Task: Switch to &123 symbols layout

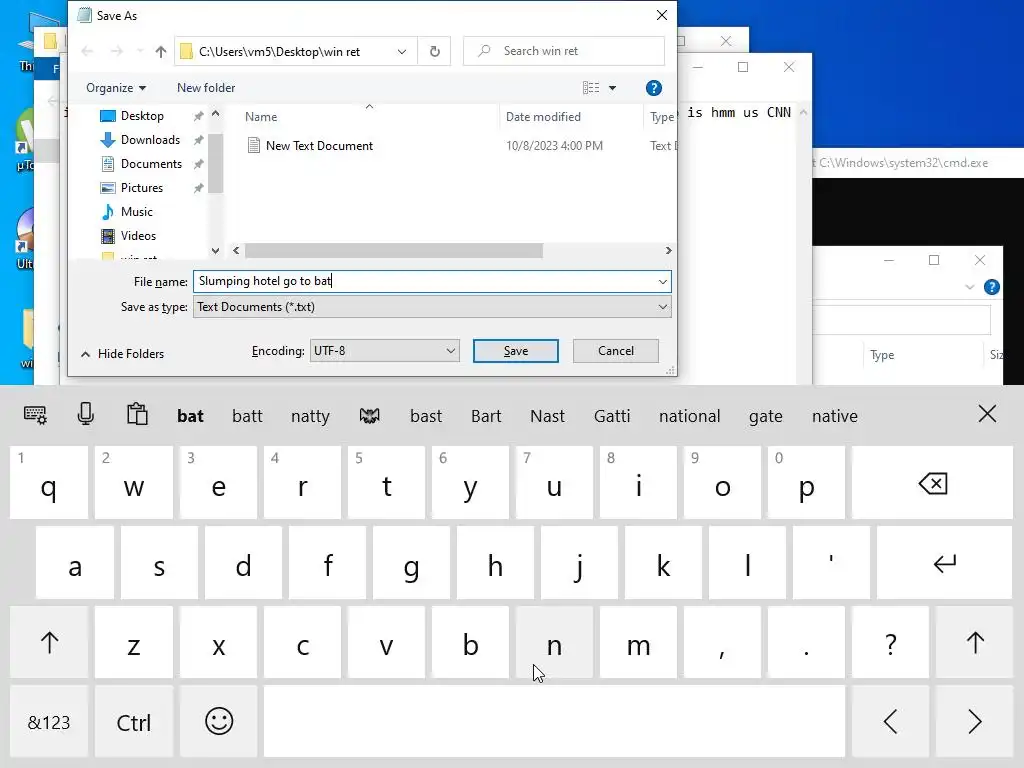Action: tap(49, 722)
